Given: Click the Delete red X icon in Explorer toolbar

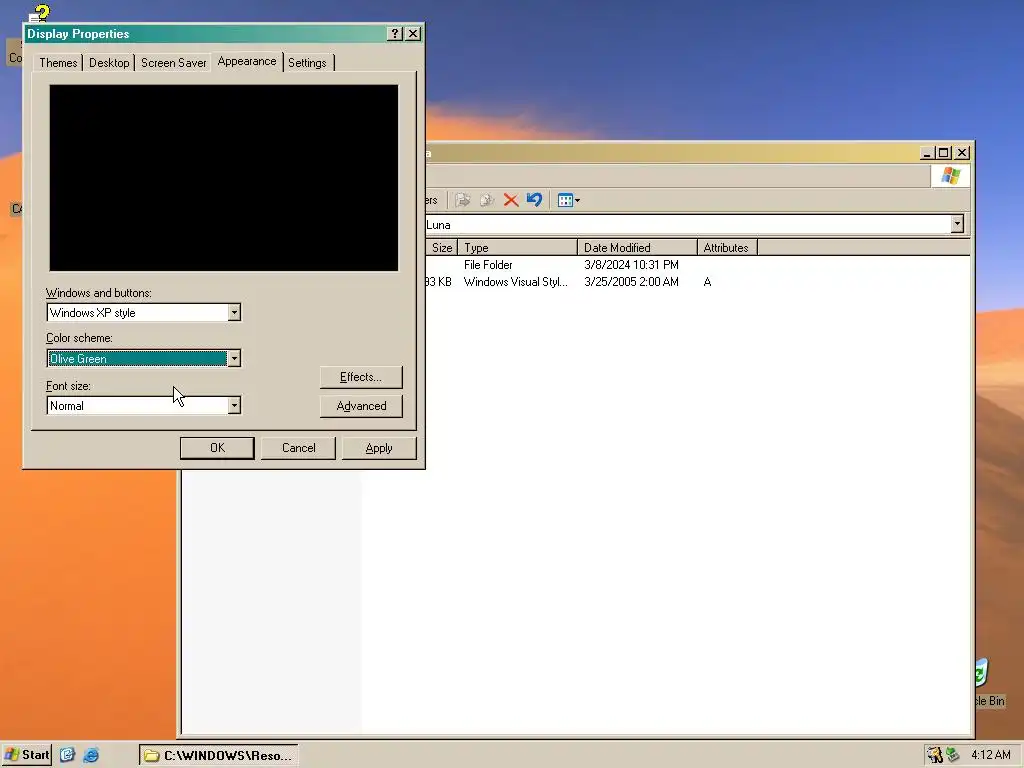Looking at the screenshot, I should 511,200.
